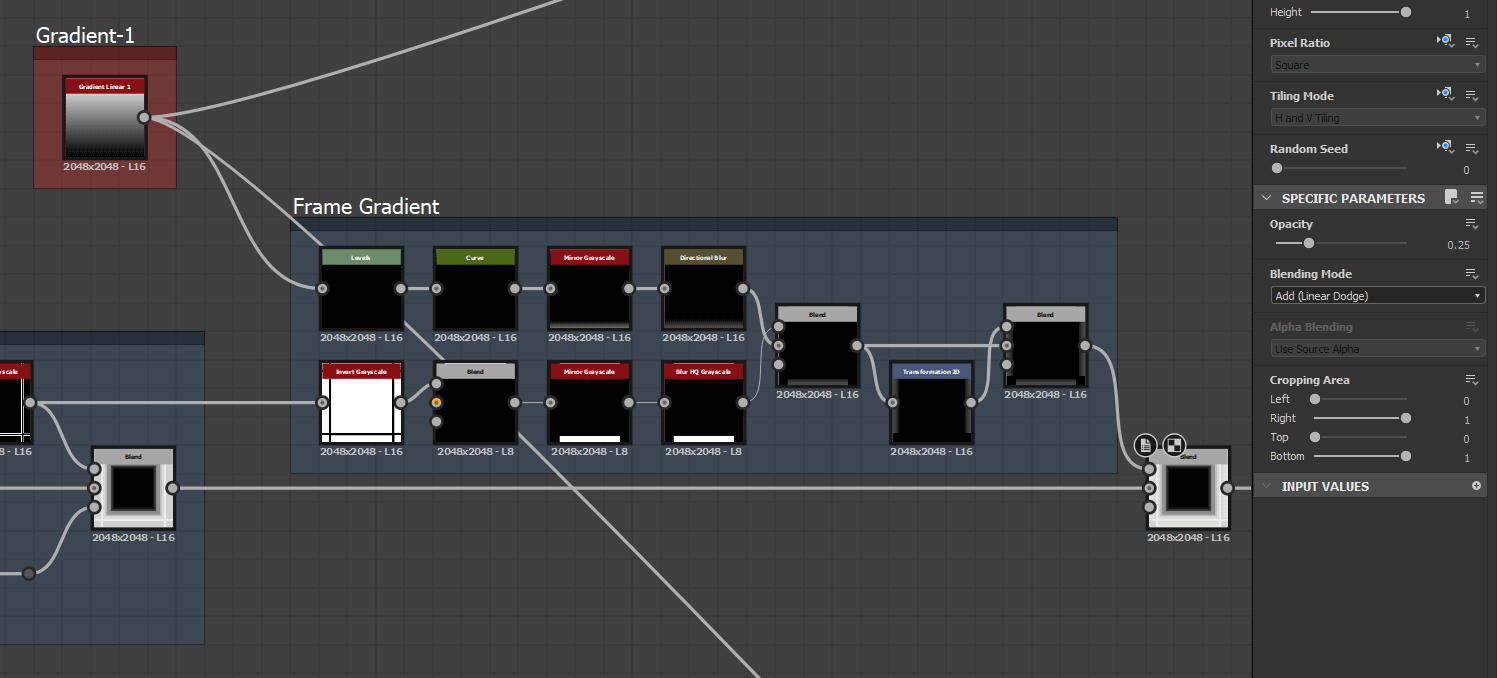Click the Opacity value field showing 0.25
1497x678 pixels.
pyautogui.click(x=1458, y=245)
